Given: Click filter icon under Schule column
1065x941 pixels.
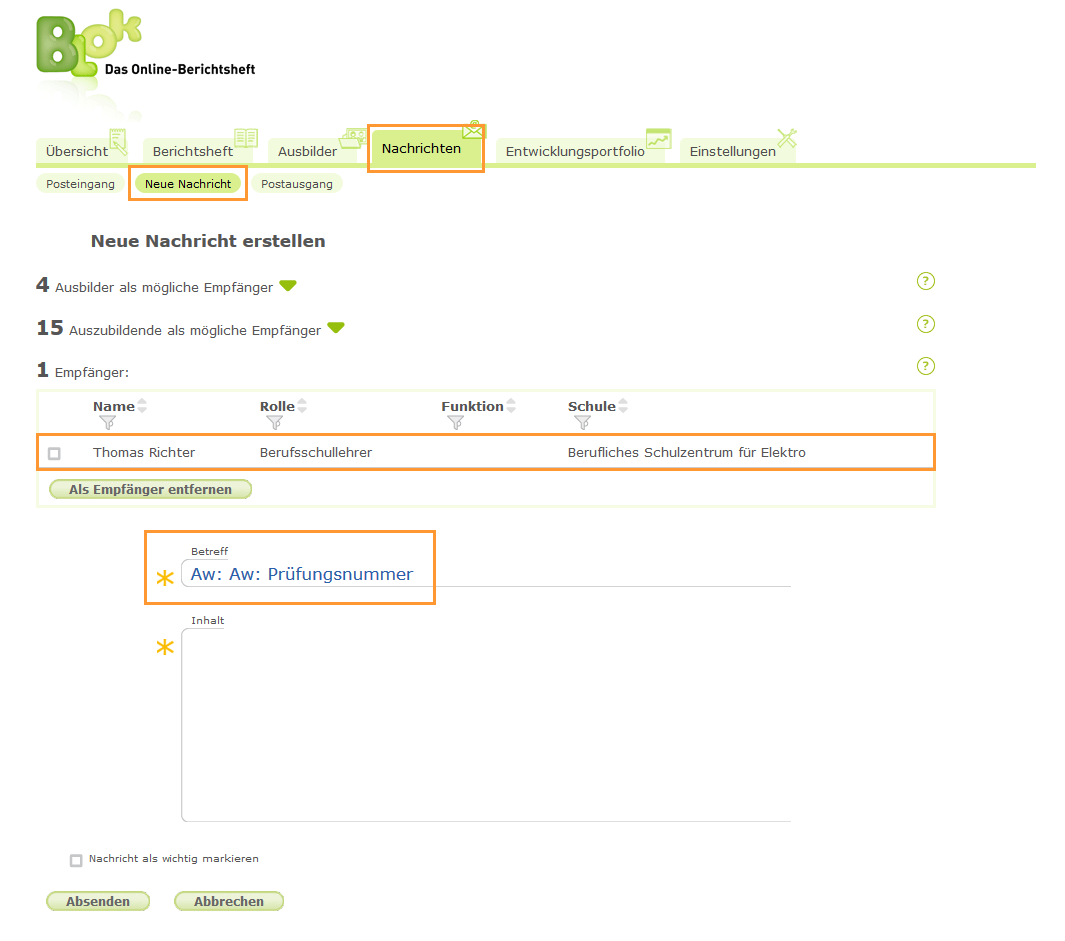Looking at the screenshot, I should click(x=583, y=423).
